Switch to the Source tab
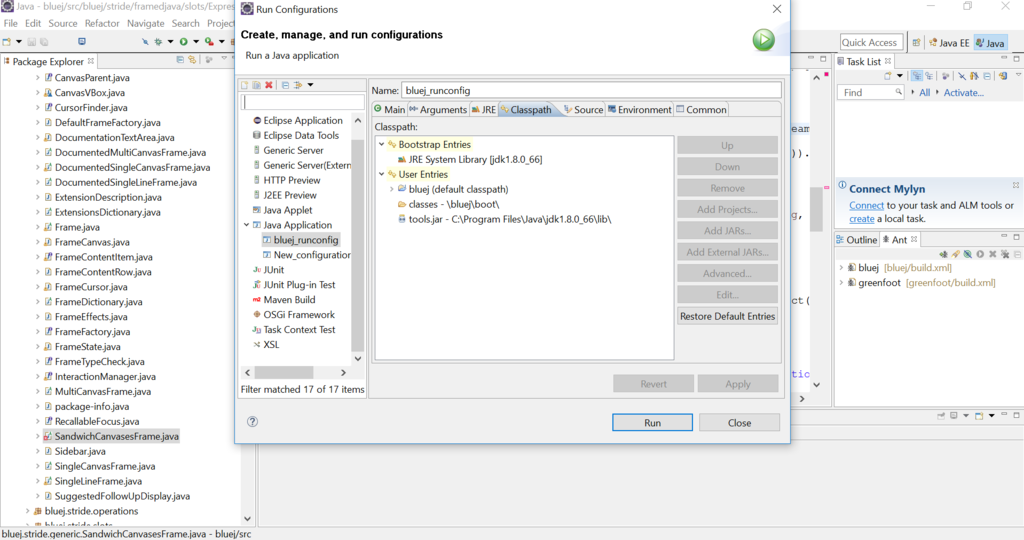This screenshot has width=1024, height=540. pyautogui.click(x=583, y=110)
